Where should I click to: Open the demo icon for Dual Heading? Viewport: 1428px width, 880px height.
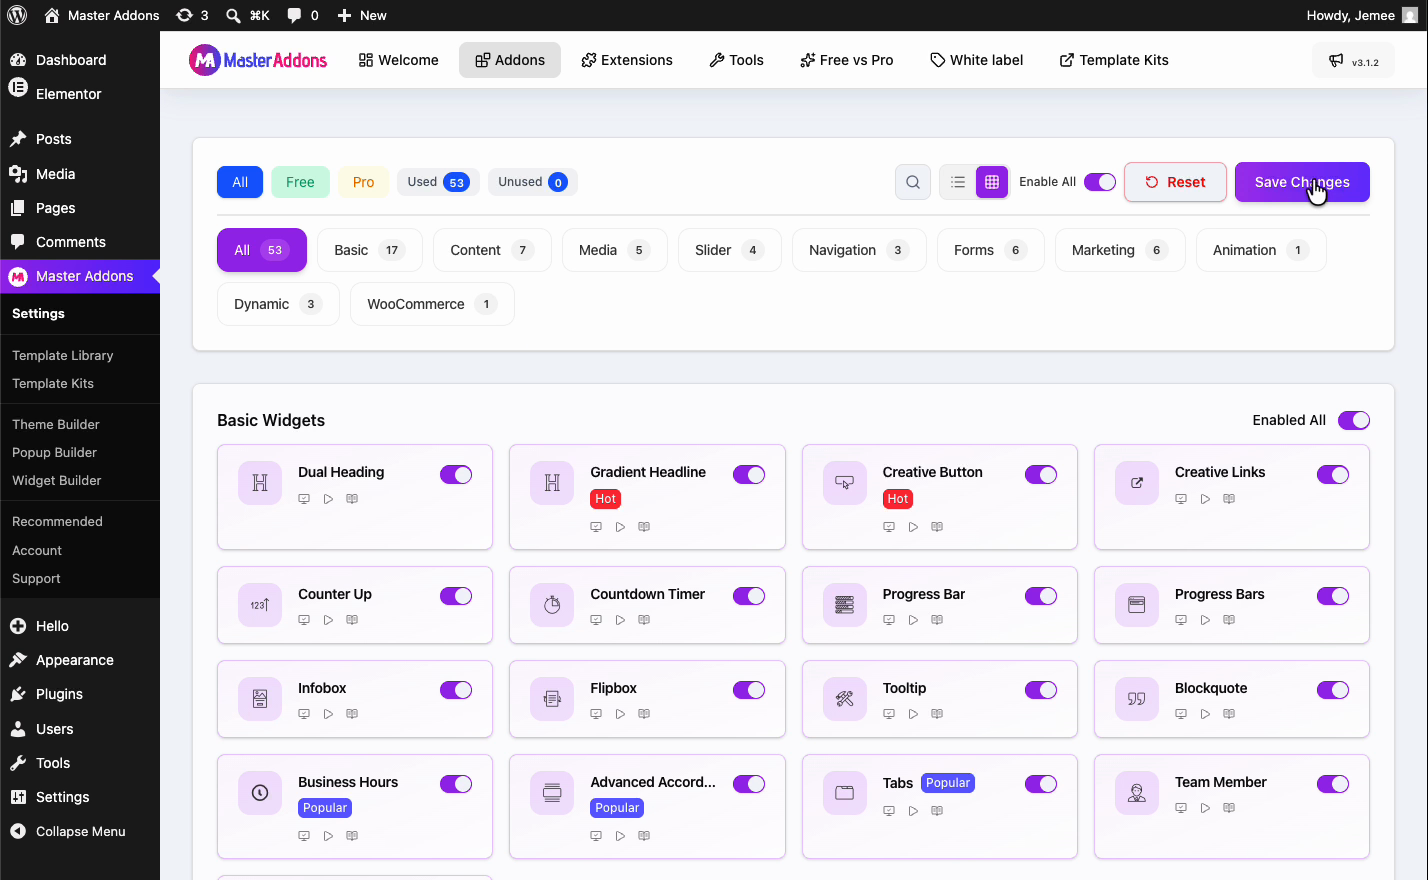pyautogui.click(x=304, y=499)
